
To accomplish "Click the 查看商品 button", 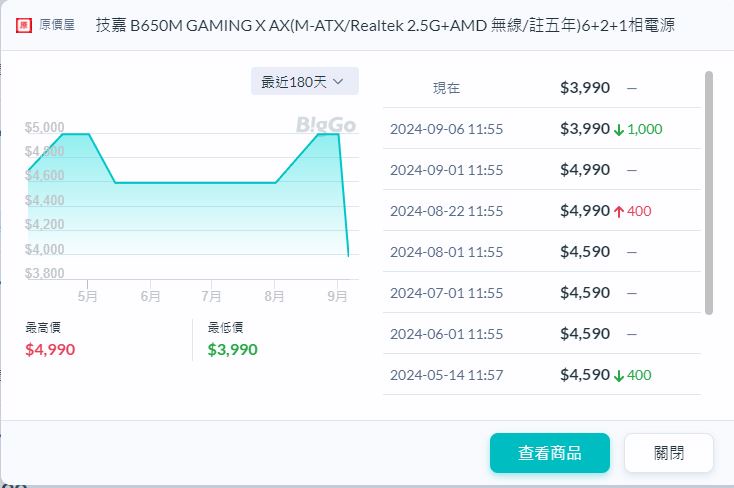I will pyautogui.click(x=549, y=453).
